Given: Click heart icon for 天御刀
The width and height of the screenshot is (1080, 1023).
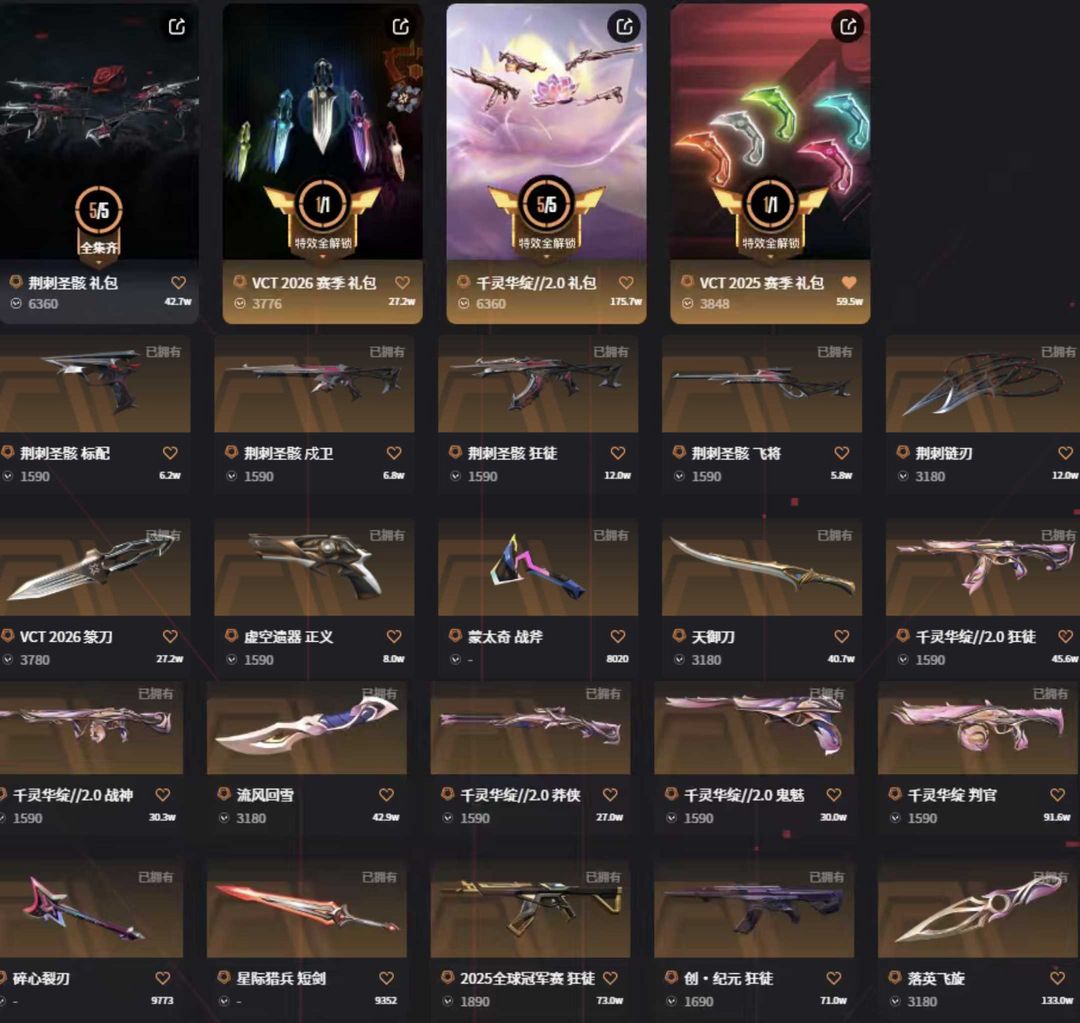Looking at the screenshot, I should [x=842, y=636].
